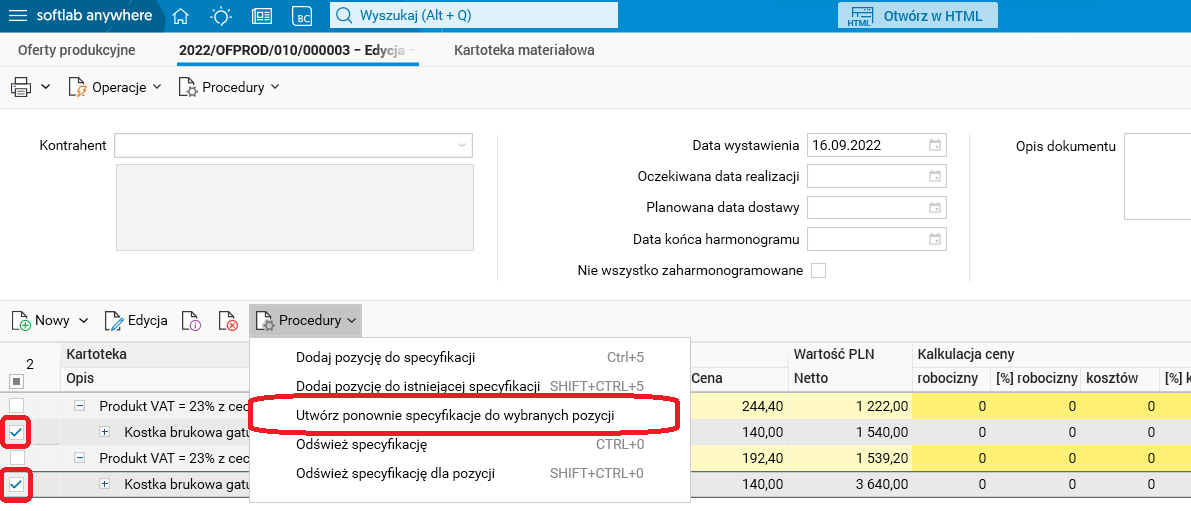Screen dimensions: 1191x511
Task: Click the Otwórz w HTML button
Action: (x=918, y=15)
